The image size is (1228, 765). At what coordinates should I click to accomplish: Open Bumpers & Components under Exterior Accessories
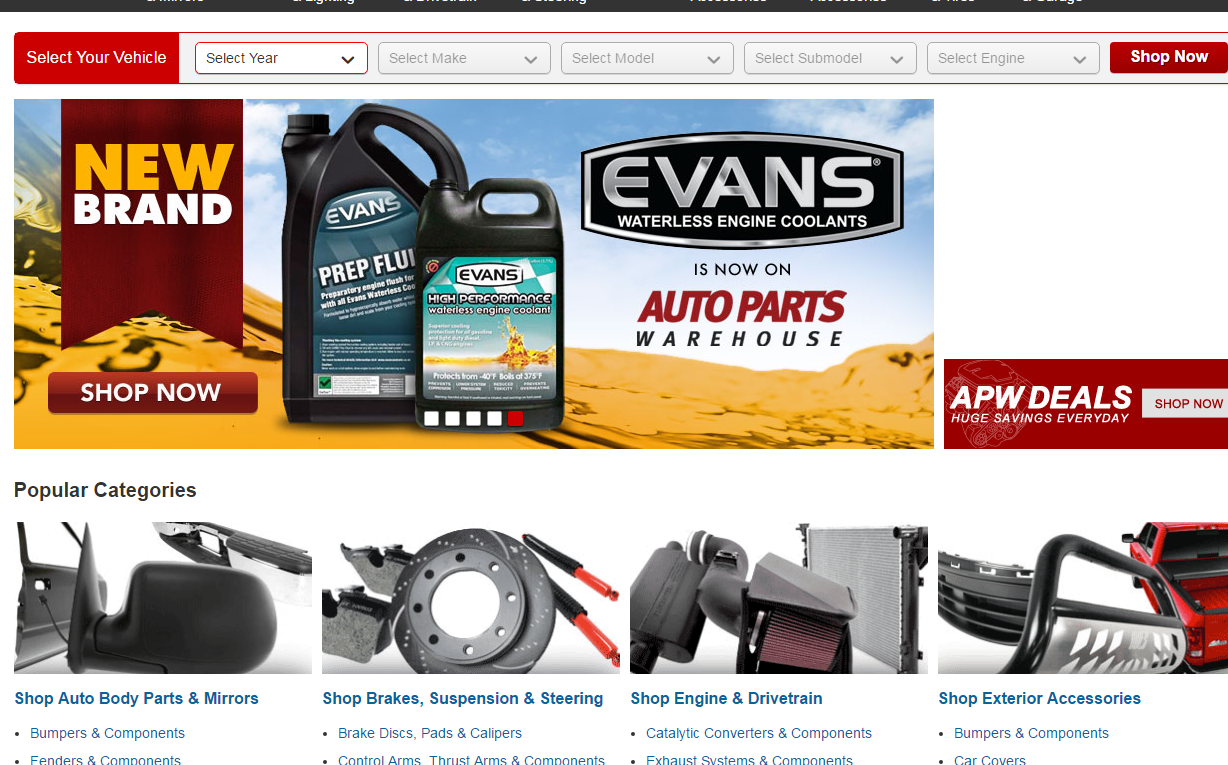(x=1032, y=733)
